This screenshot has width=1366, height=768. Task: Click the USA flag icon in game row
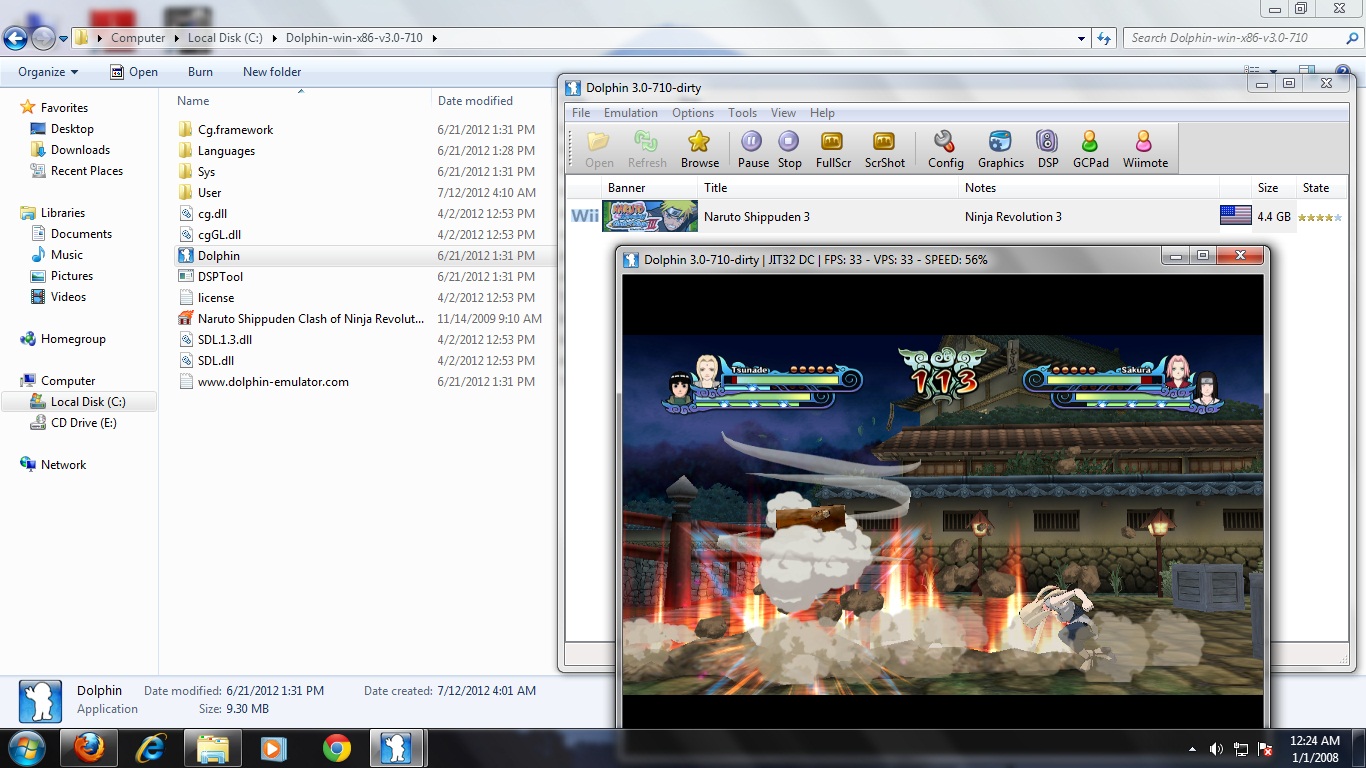click(x=1235, y=215)
